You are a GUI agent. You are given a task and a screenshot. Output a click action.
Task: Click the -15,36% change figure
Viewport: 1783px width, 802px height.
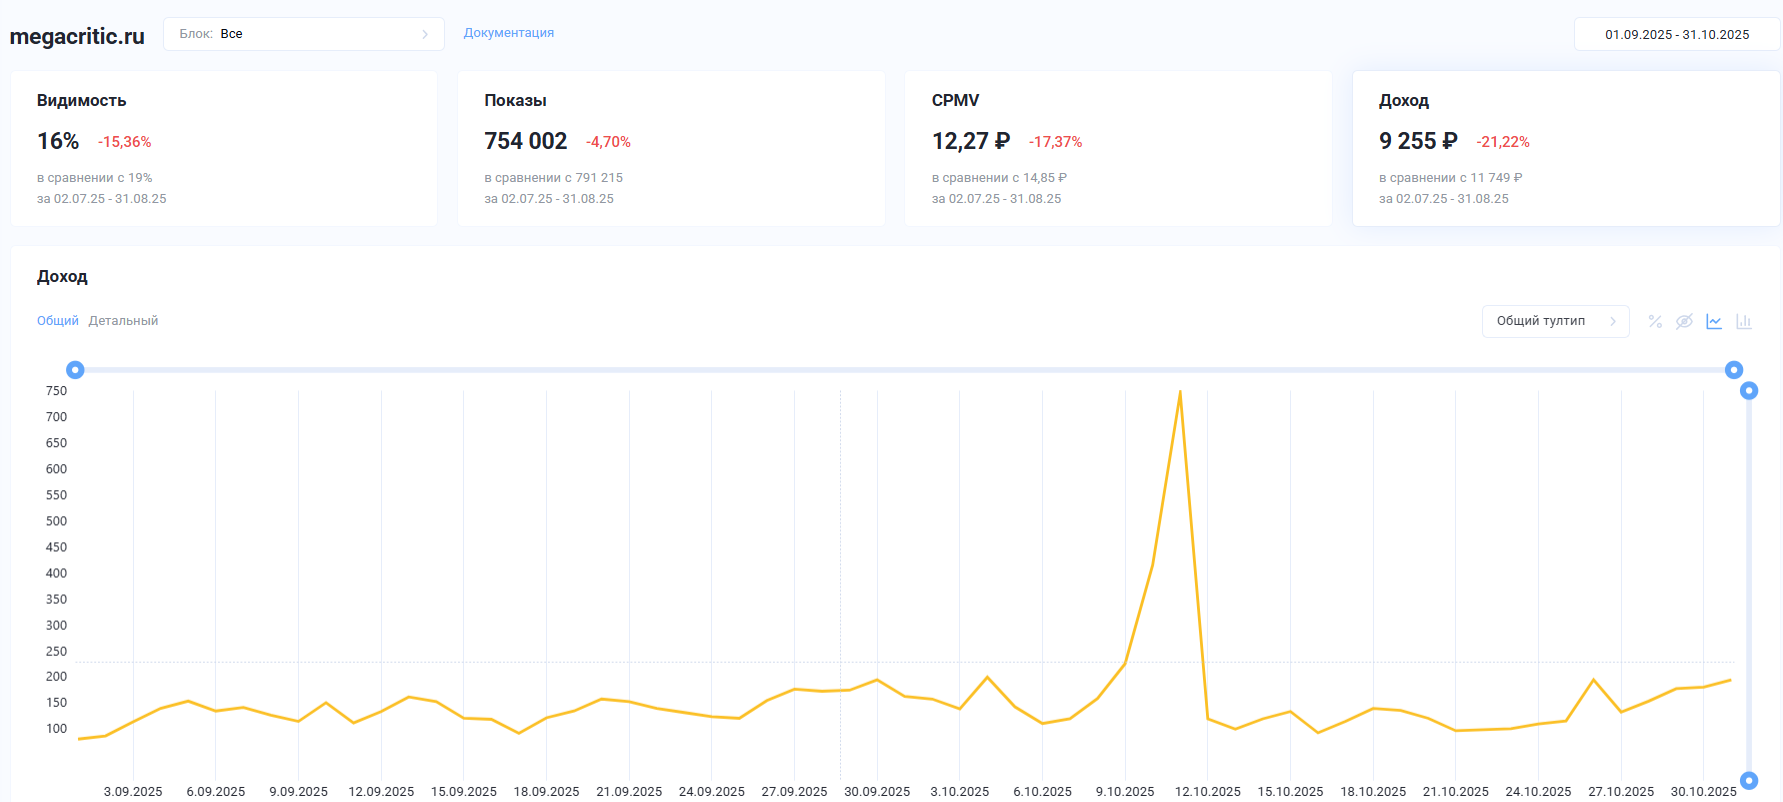pyautogui.click(x=124, y=142)
